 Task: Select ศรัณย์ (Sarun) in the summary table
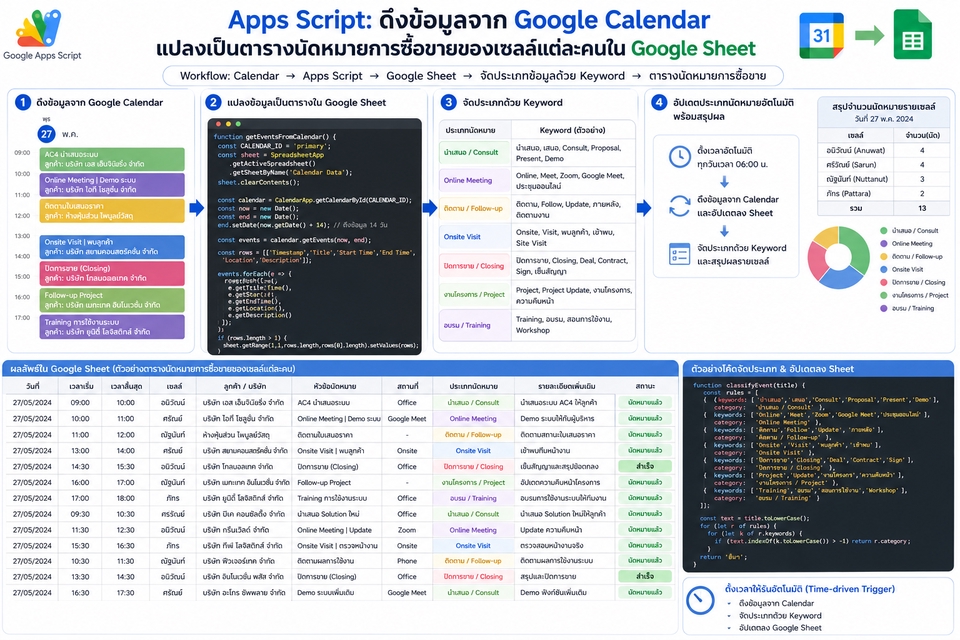coord(851,165)
